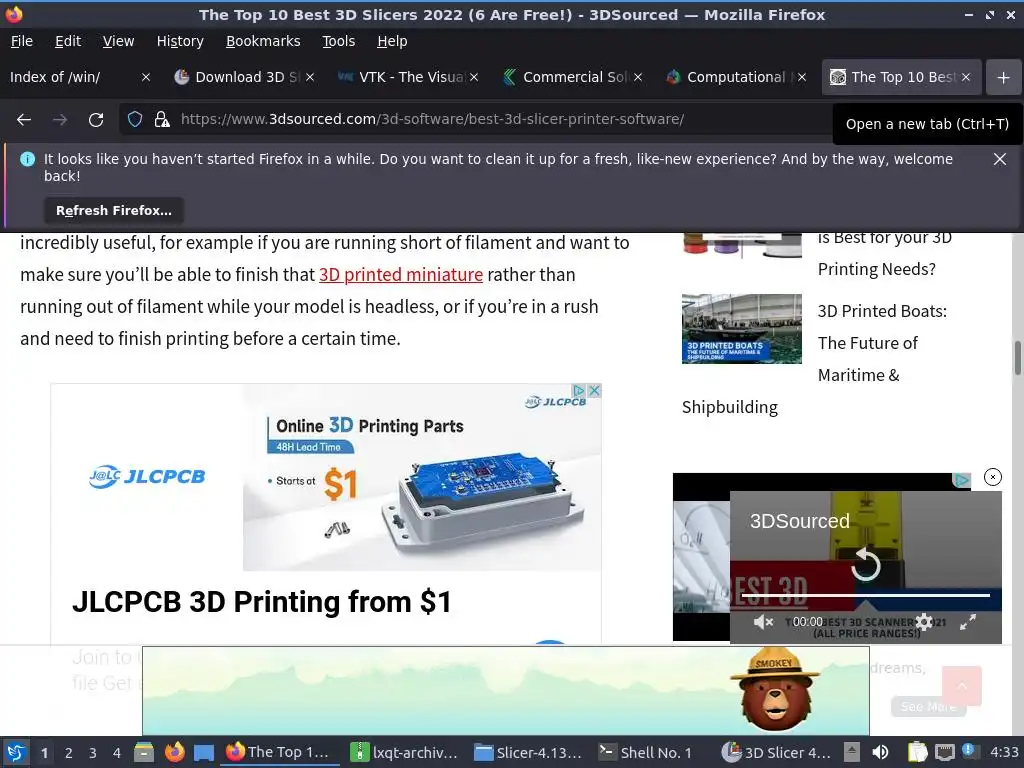
Task: Click the system clock showing 4:33
Action: pyautogui.click(x=1004, y=752)
